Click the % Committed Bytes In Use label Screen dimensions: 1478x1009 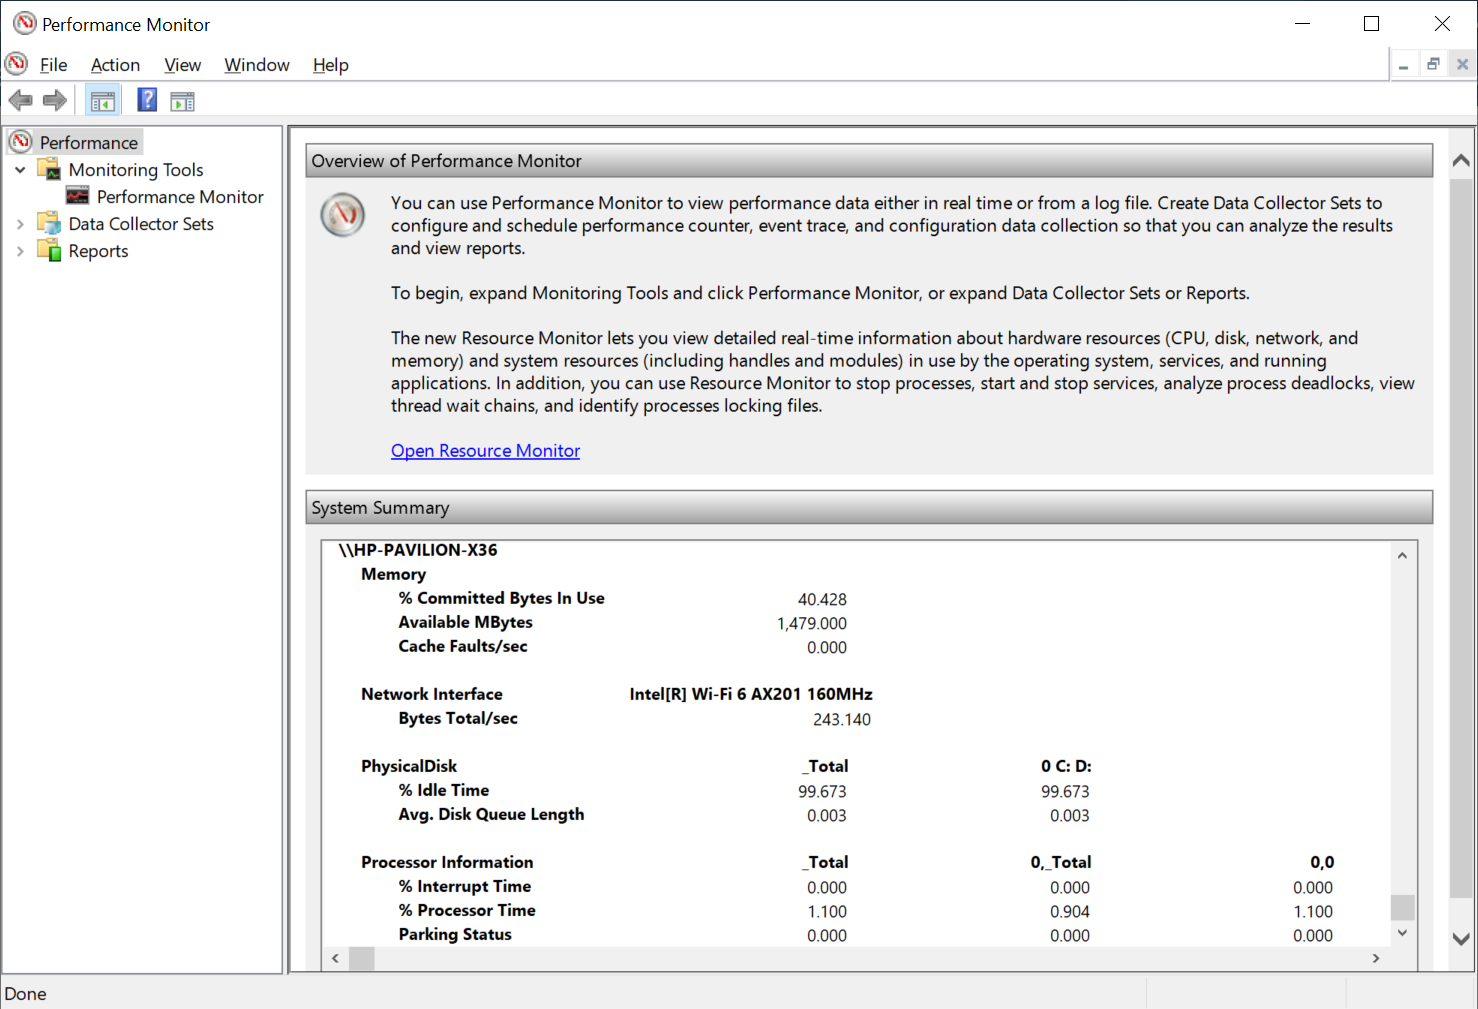(502, 598)
